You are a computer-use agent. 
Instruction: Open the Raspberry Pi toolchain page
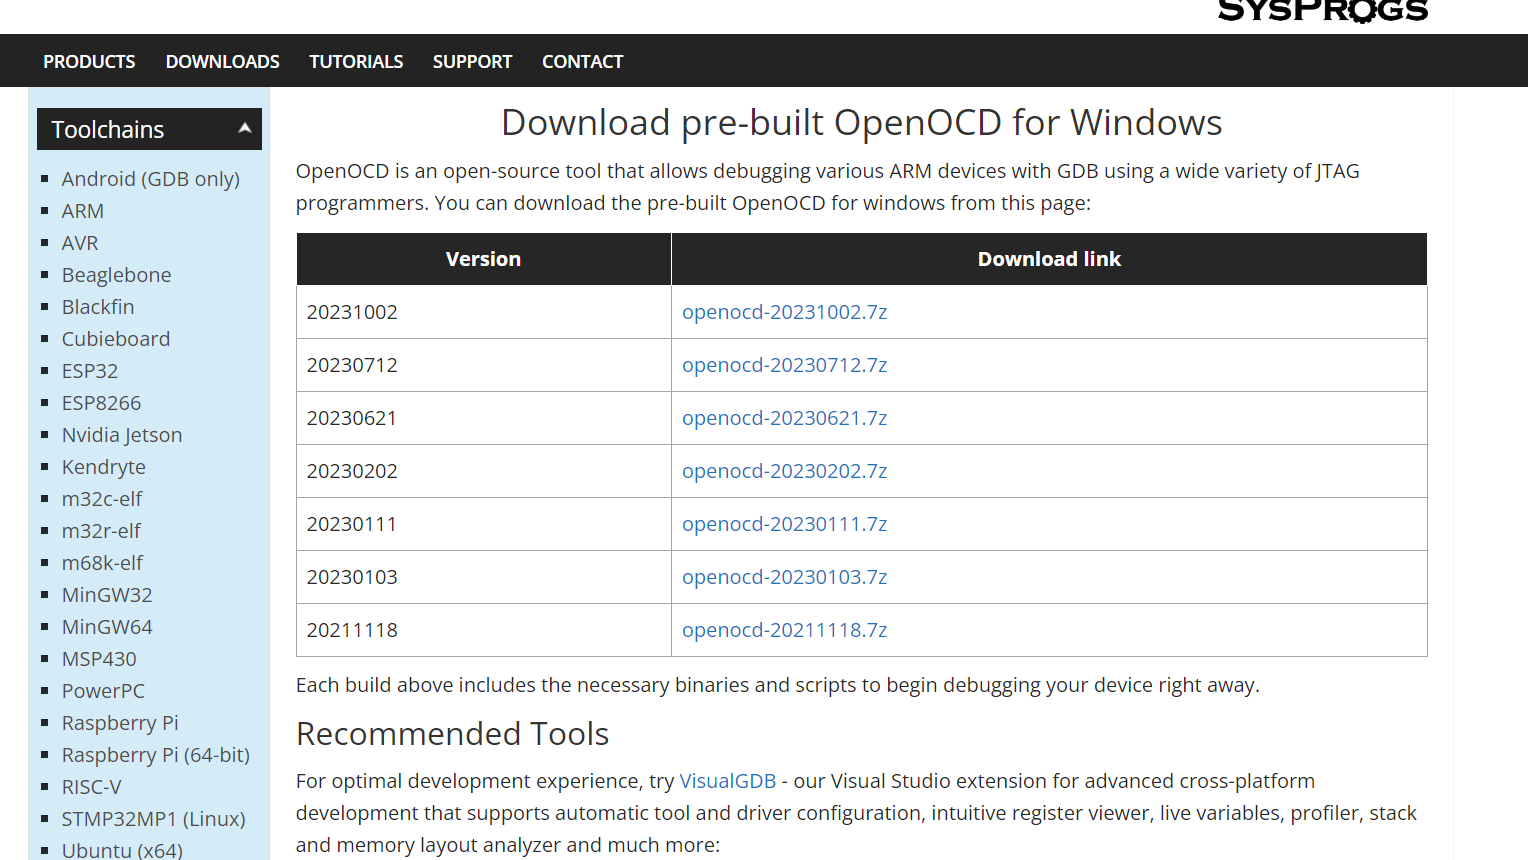(120, 722)
